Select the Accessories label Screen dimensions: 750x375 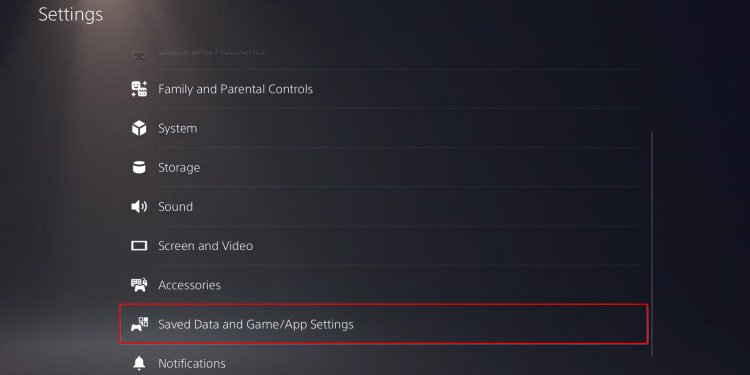coord(189,285)
